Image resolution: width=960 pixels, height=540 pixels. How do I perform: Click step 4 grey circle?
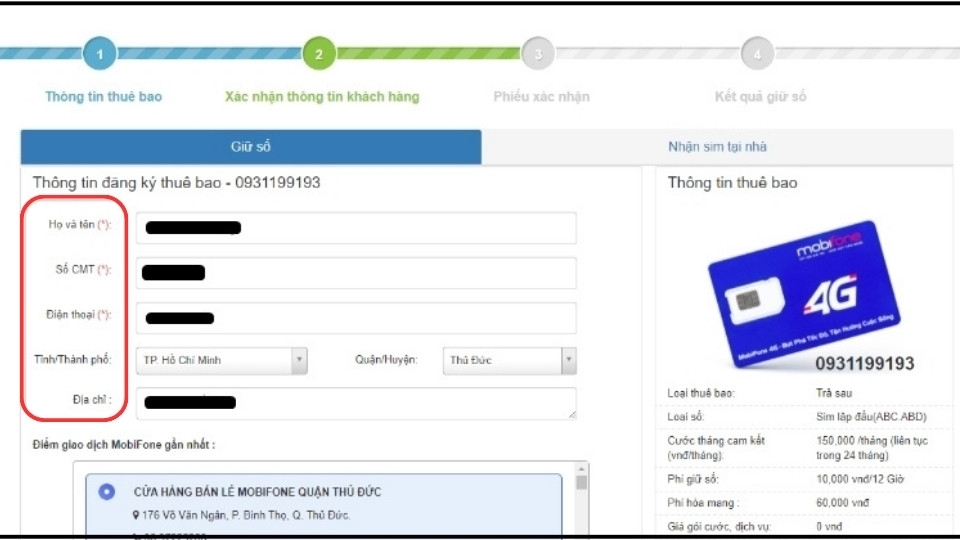click(757, 54)
